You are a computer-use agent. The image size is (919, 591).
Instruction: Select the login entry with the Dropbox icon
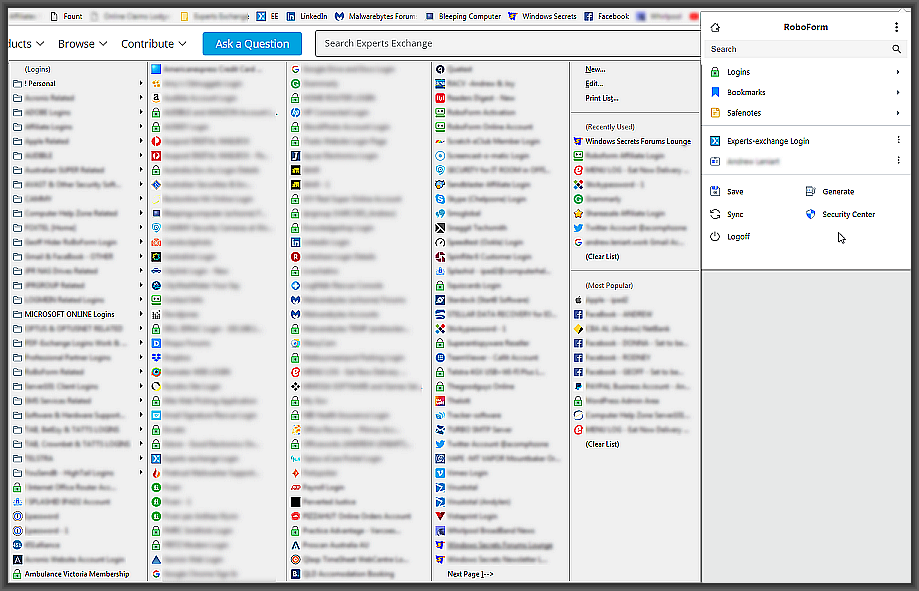[171, 357]
